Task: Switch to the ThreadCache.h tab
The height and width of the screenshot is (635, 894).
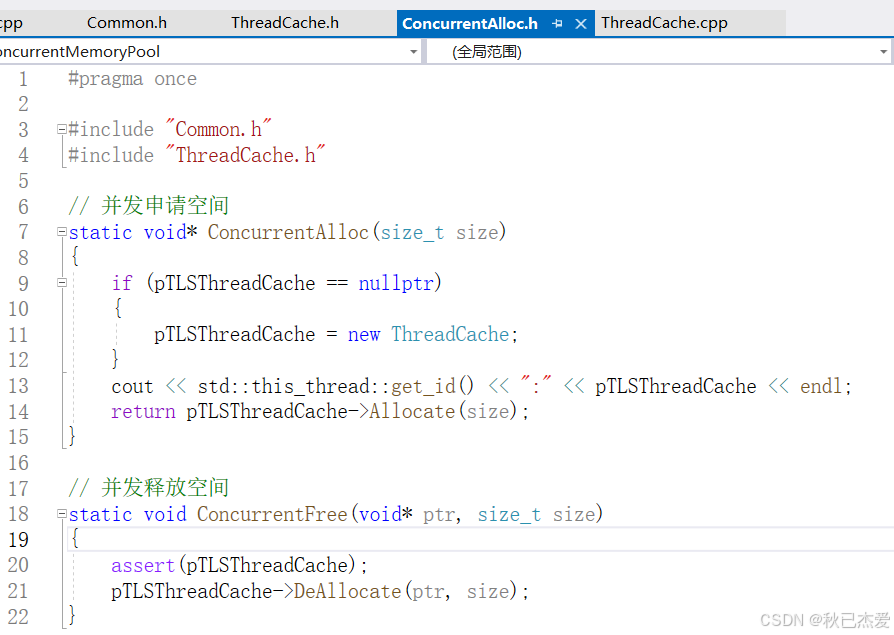Action: (x=283, y=22)
